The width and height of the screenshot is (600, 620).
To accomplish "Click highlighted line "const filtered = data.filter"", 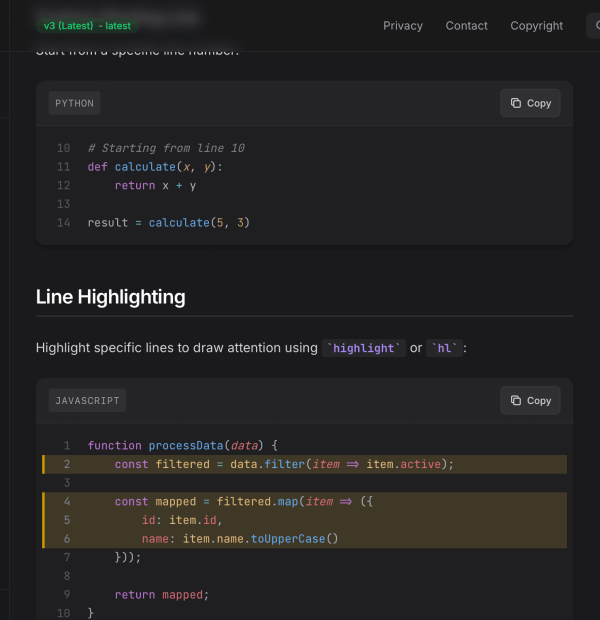I will [x=304, y=464].
